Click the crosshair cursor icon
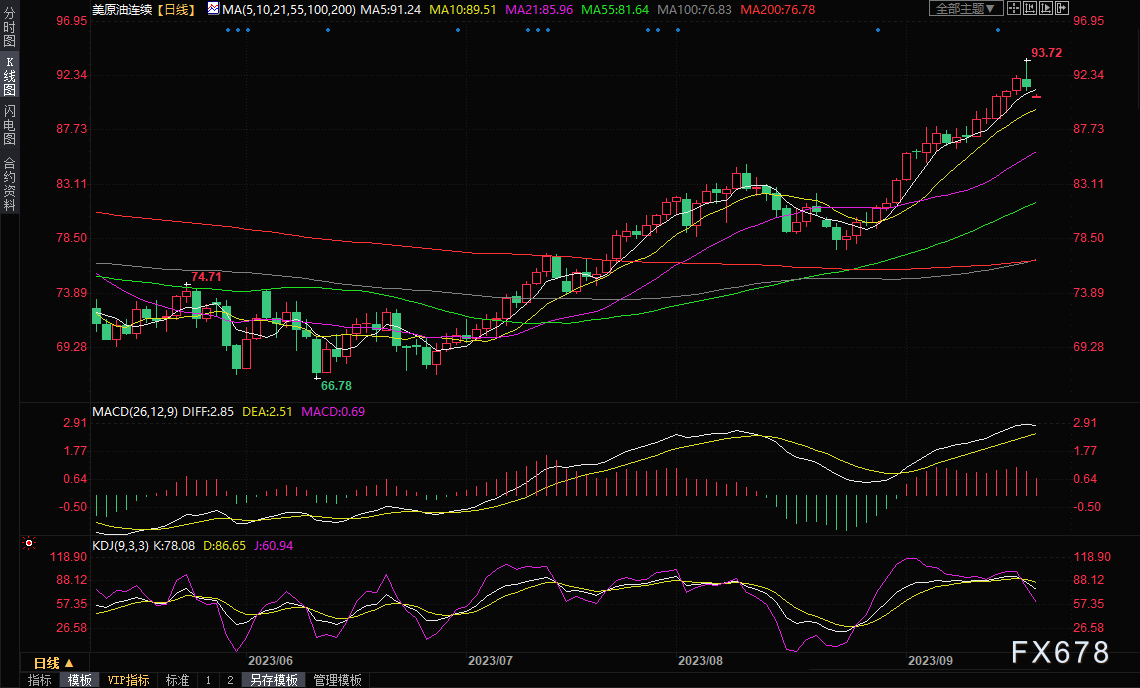The image size is (1140, 688). (x=1014, y=8)
